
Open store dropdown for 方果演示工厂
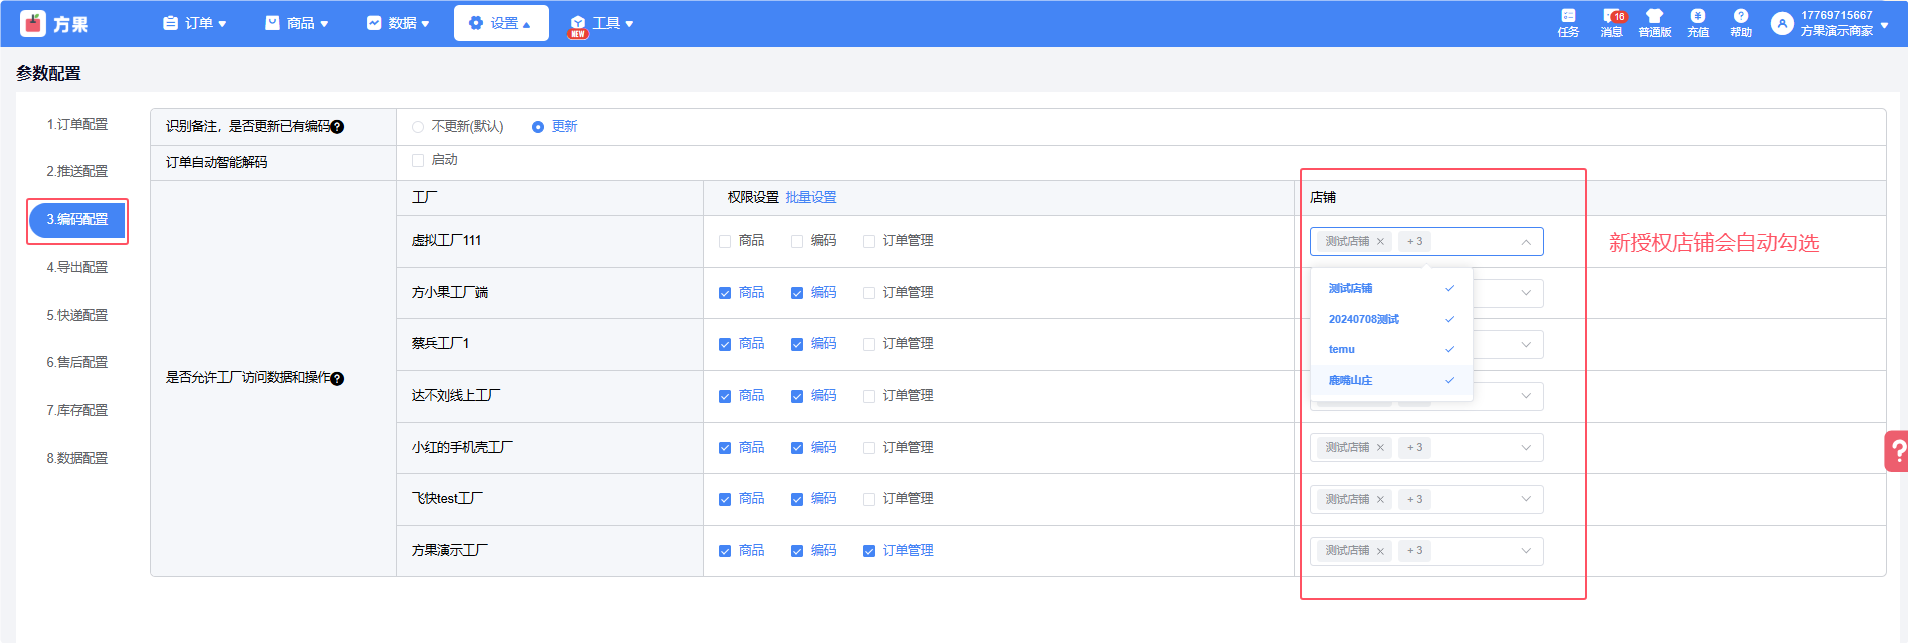tap(1525, 551)
